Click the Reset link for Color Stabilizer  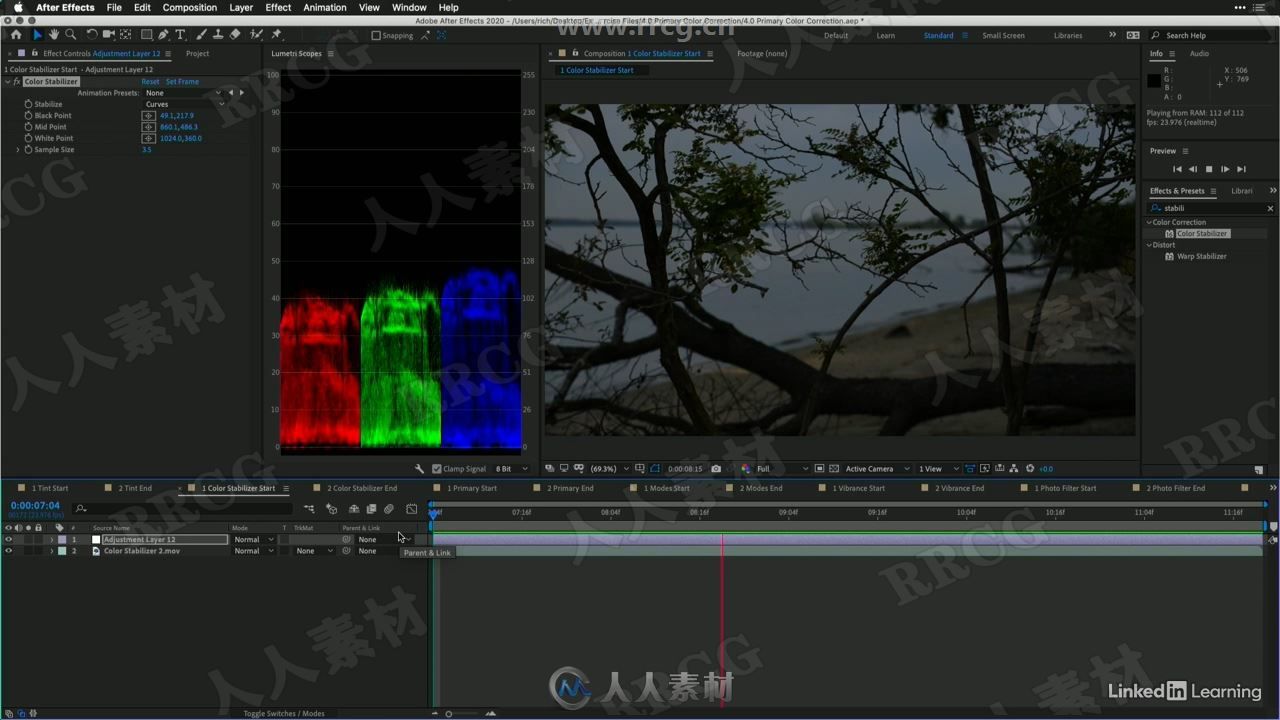[150, 82]
